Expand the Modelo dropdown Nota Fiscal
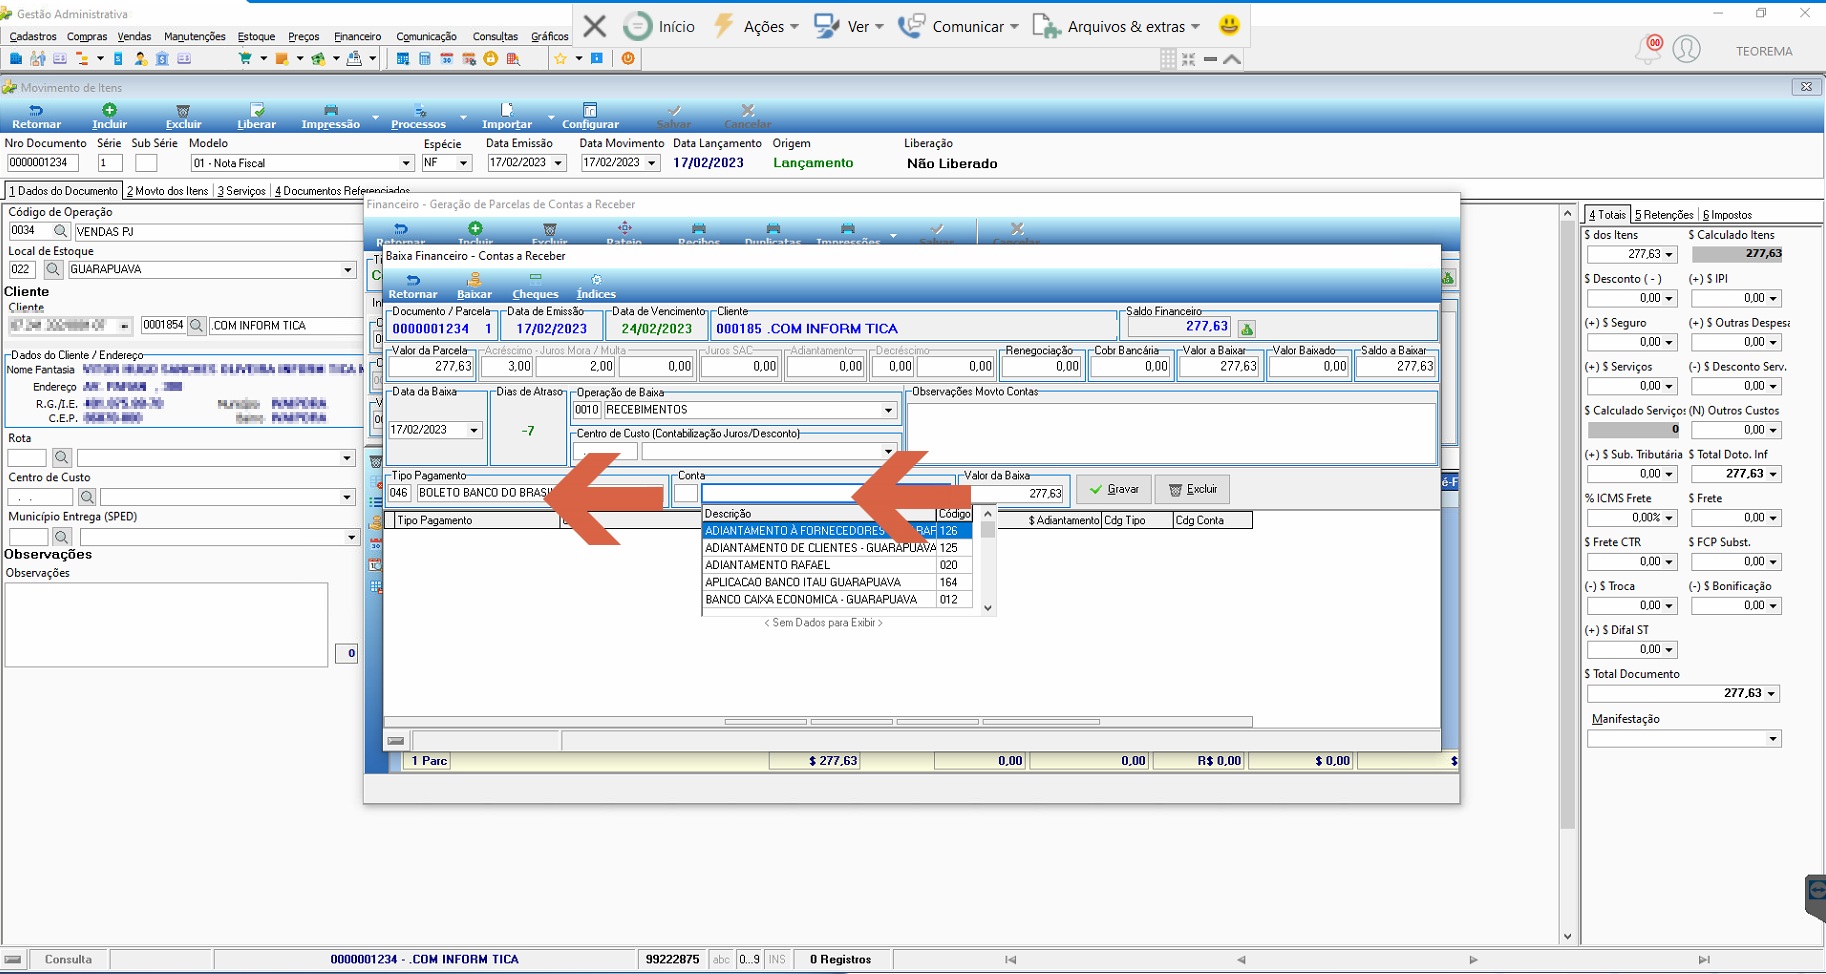Screen dimensions: 1826x974 [406, 163]
